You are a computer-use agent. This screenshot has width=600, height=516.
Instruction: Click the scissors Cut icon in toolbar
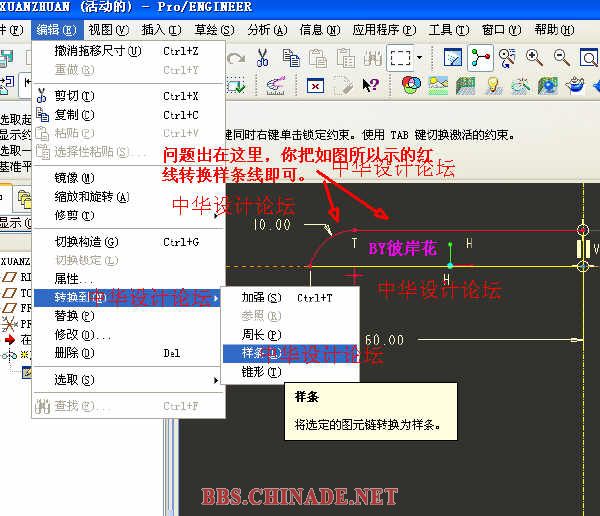click(262, 58)
